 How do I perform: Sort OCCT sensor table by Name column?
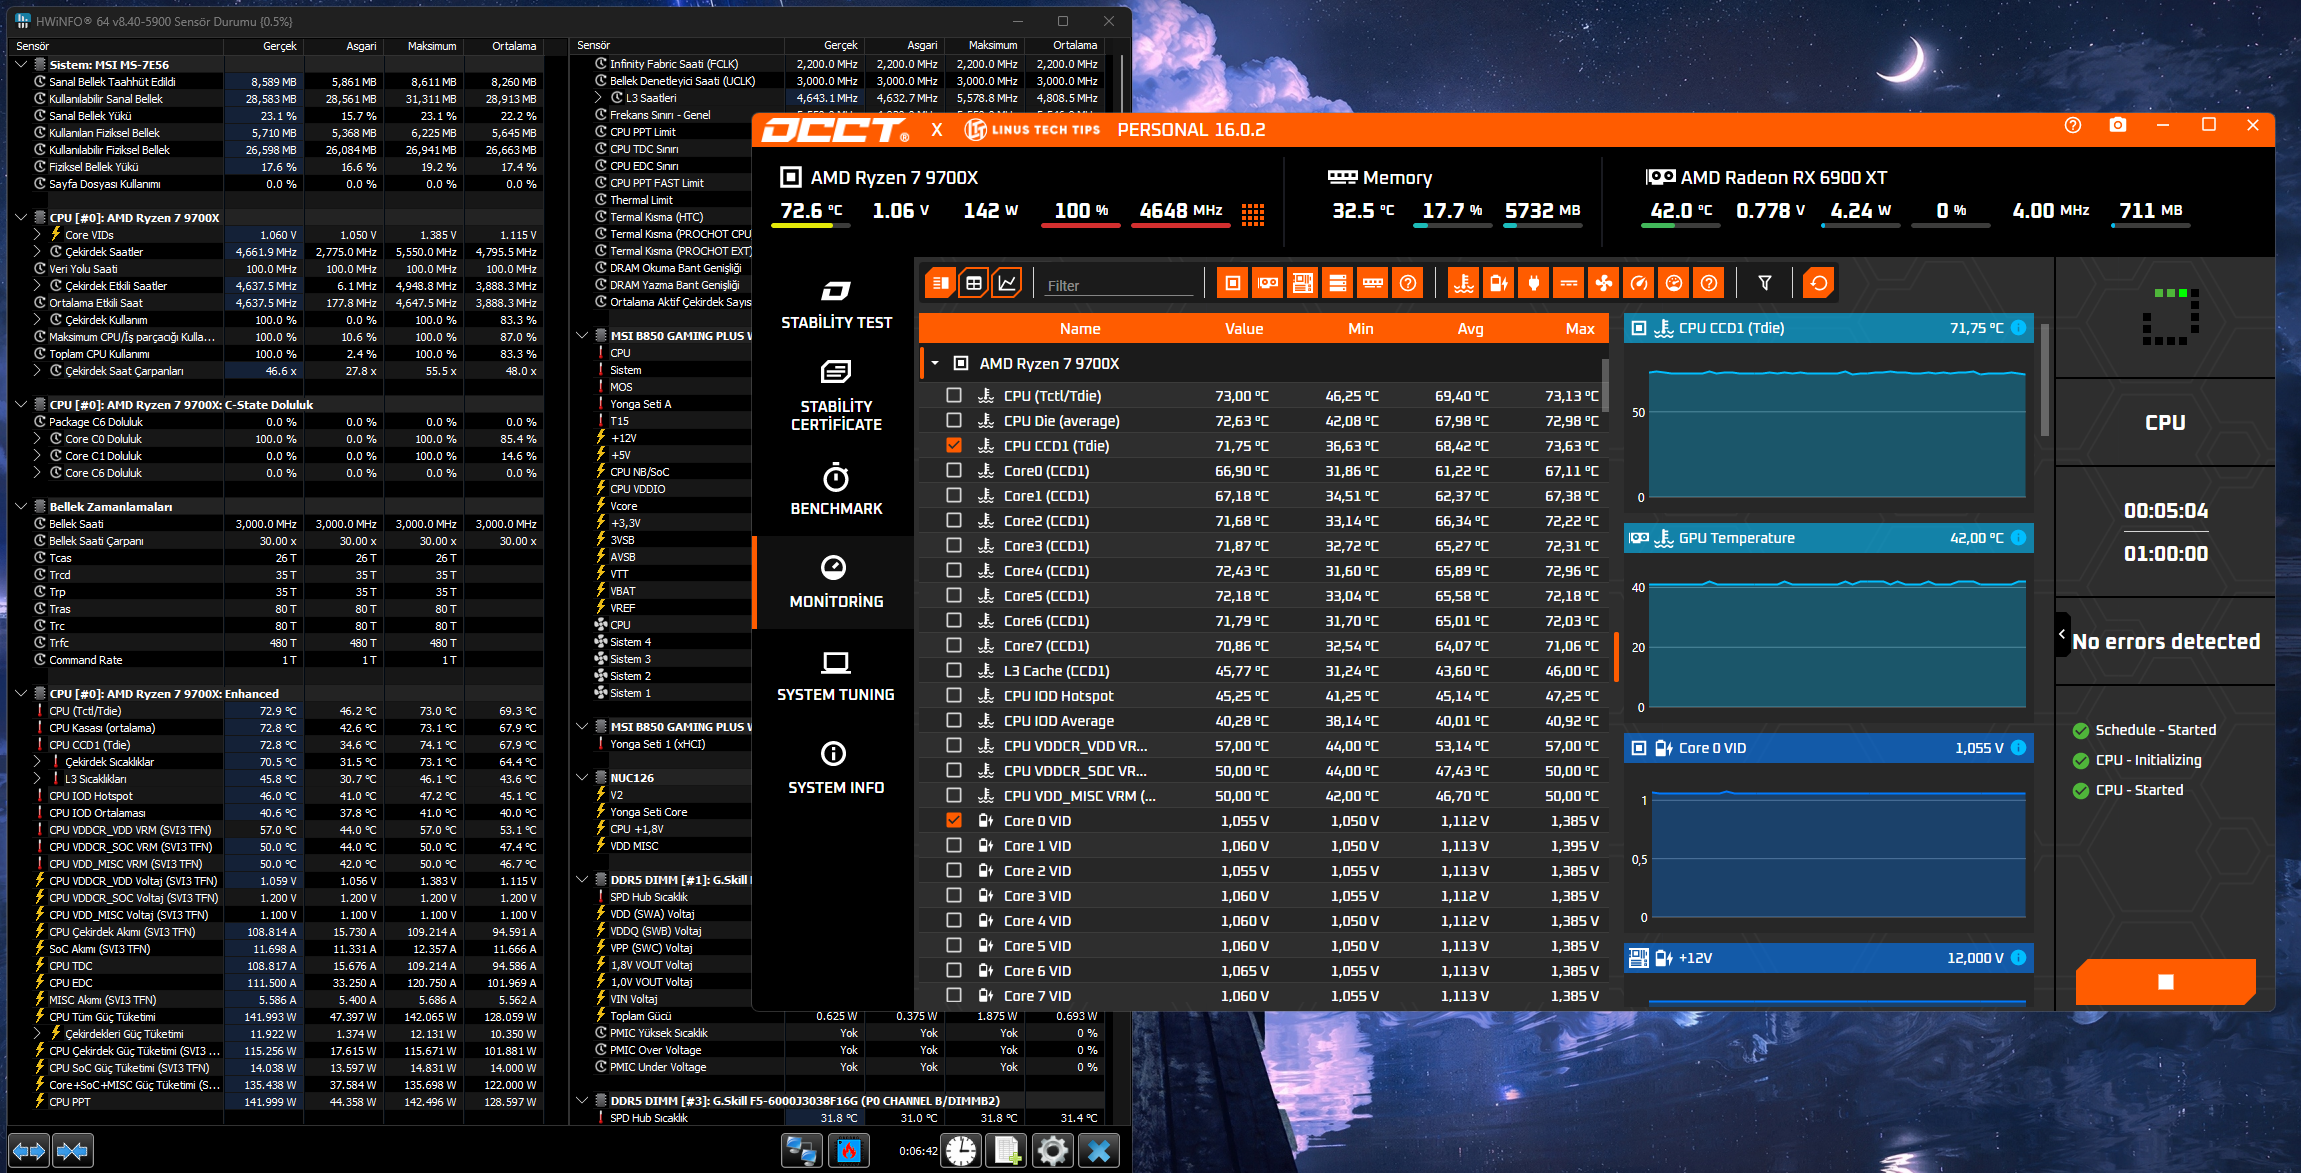[x=1080, y=329]
